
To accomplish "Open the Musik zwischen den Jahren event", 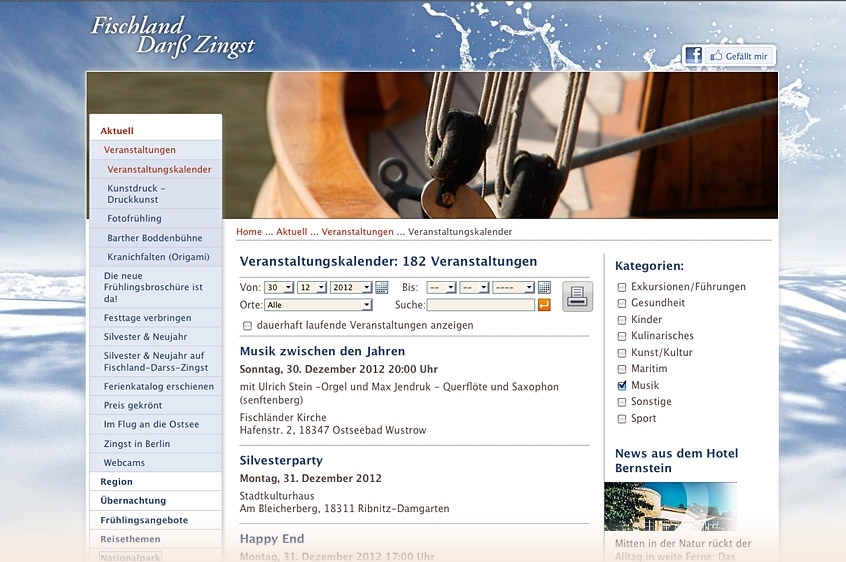I will [x=322, y=351].
